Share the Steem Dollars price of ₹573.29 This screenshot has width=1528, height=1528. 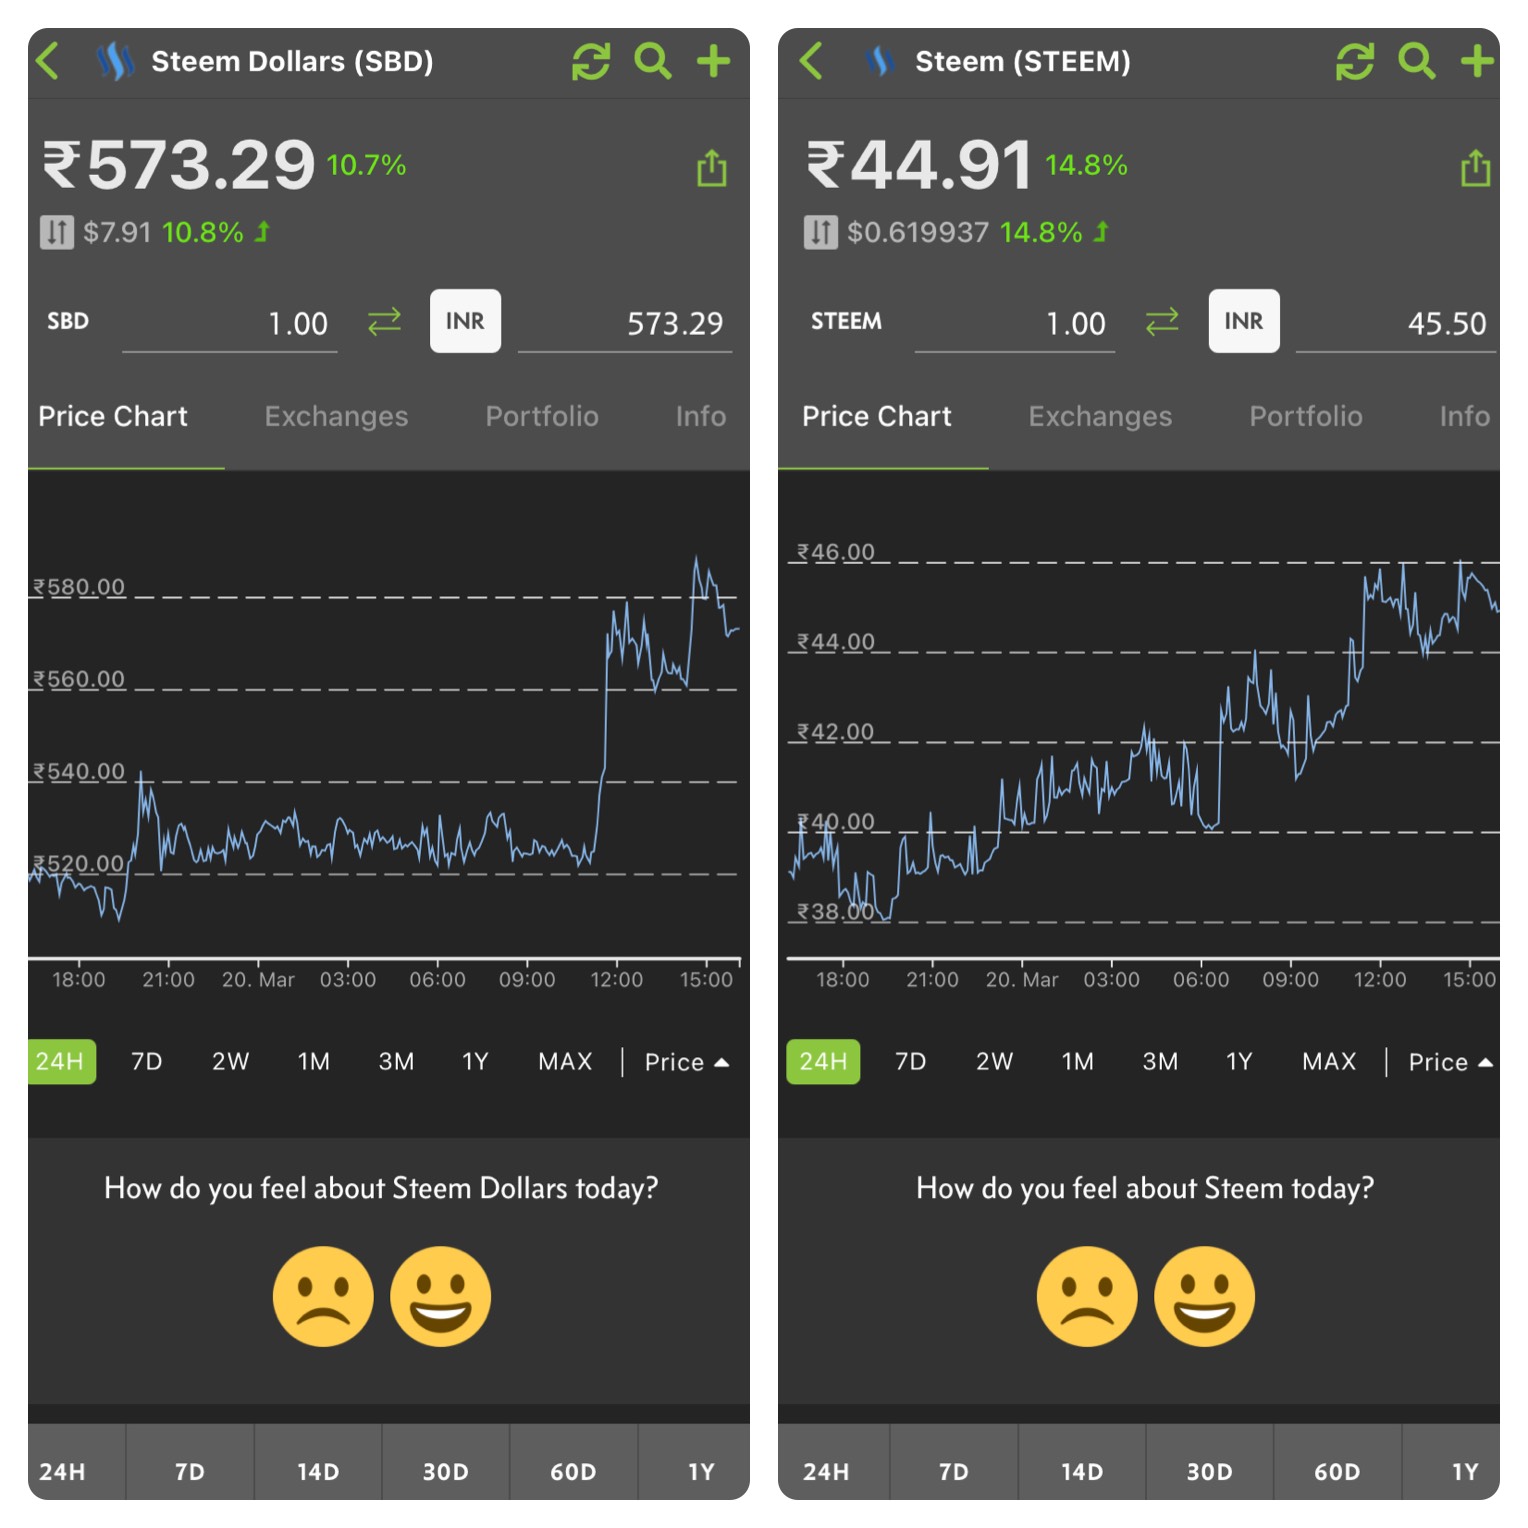coord(711,168)
